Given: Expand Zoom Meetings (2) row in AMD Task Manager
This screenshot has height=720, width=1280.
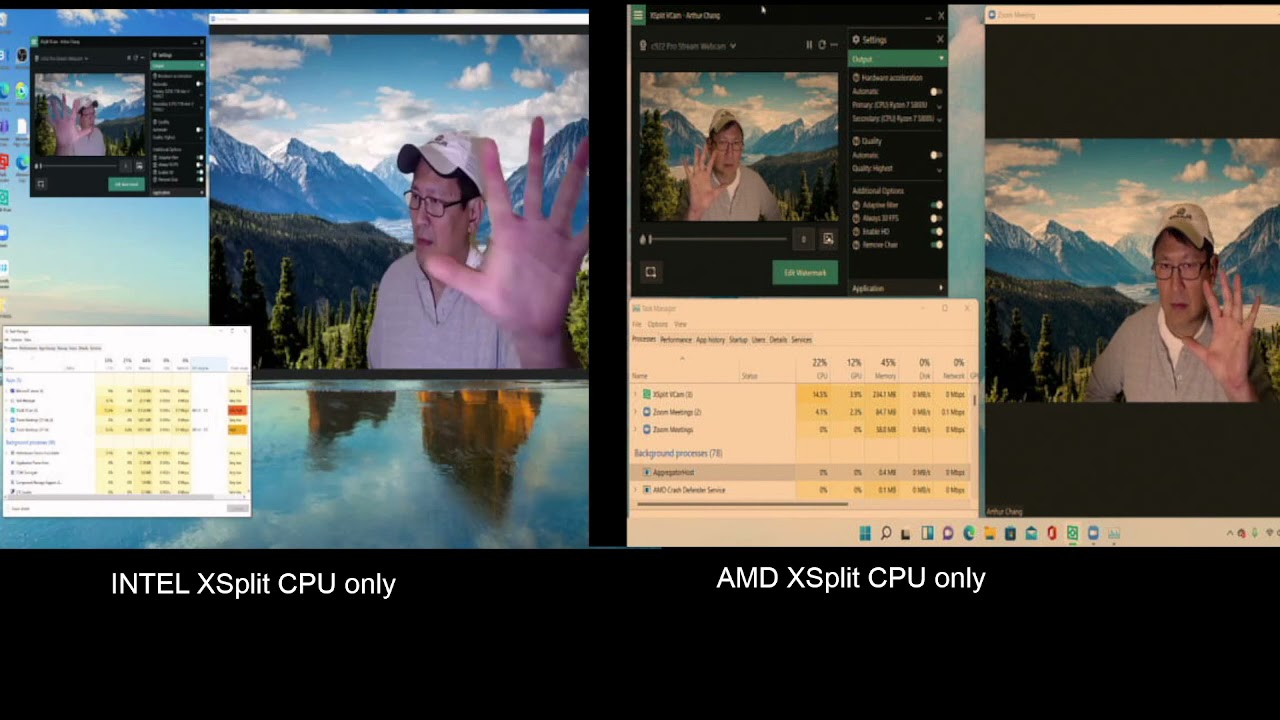Looking at the screenshot, I should (x=635, y=412).
